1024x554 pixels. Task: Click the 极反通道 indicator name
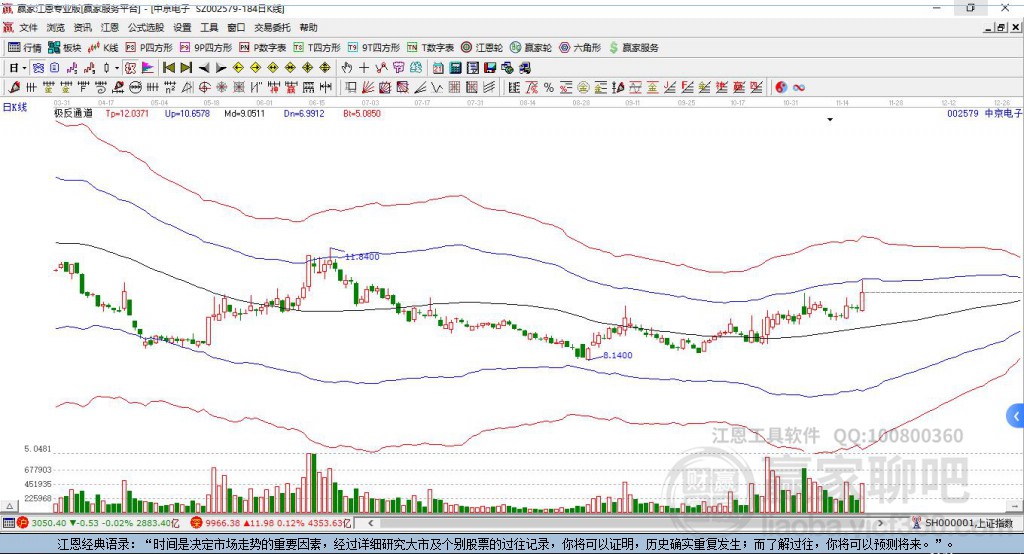click(73, 113)
